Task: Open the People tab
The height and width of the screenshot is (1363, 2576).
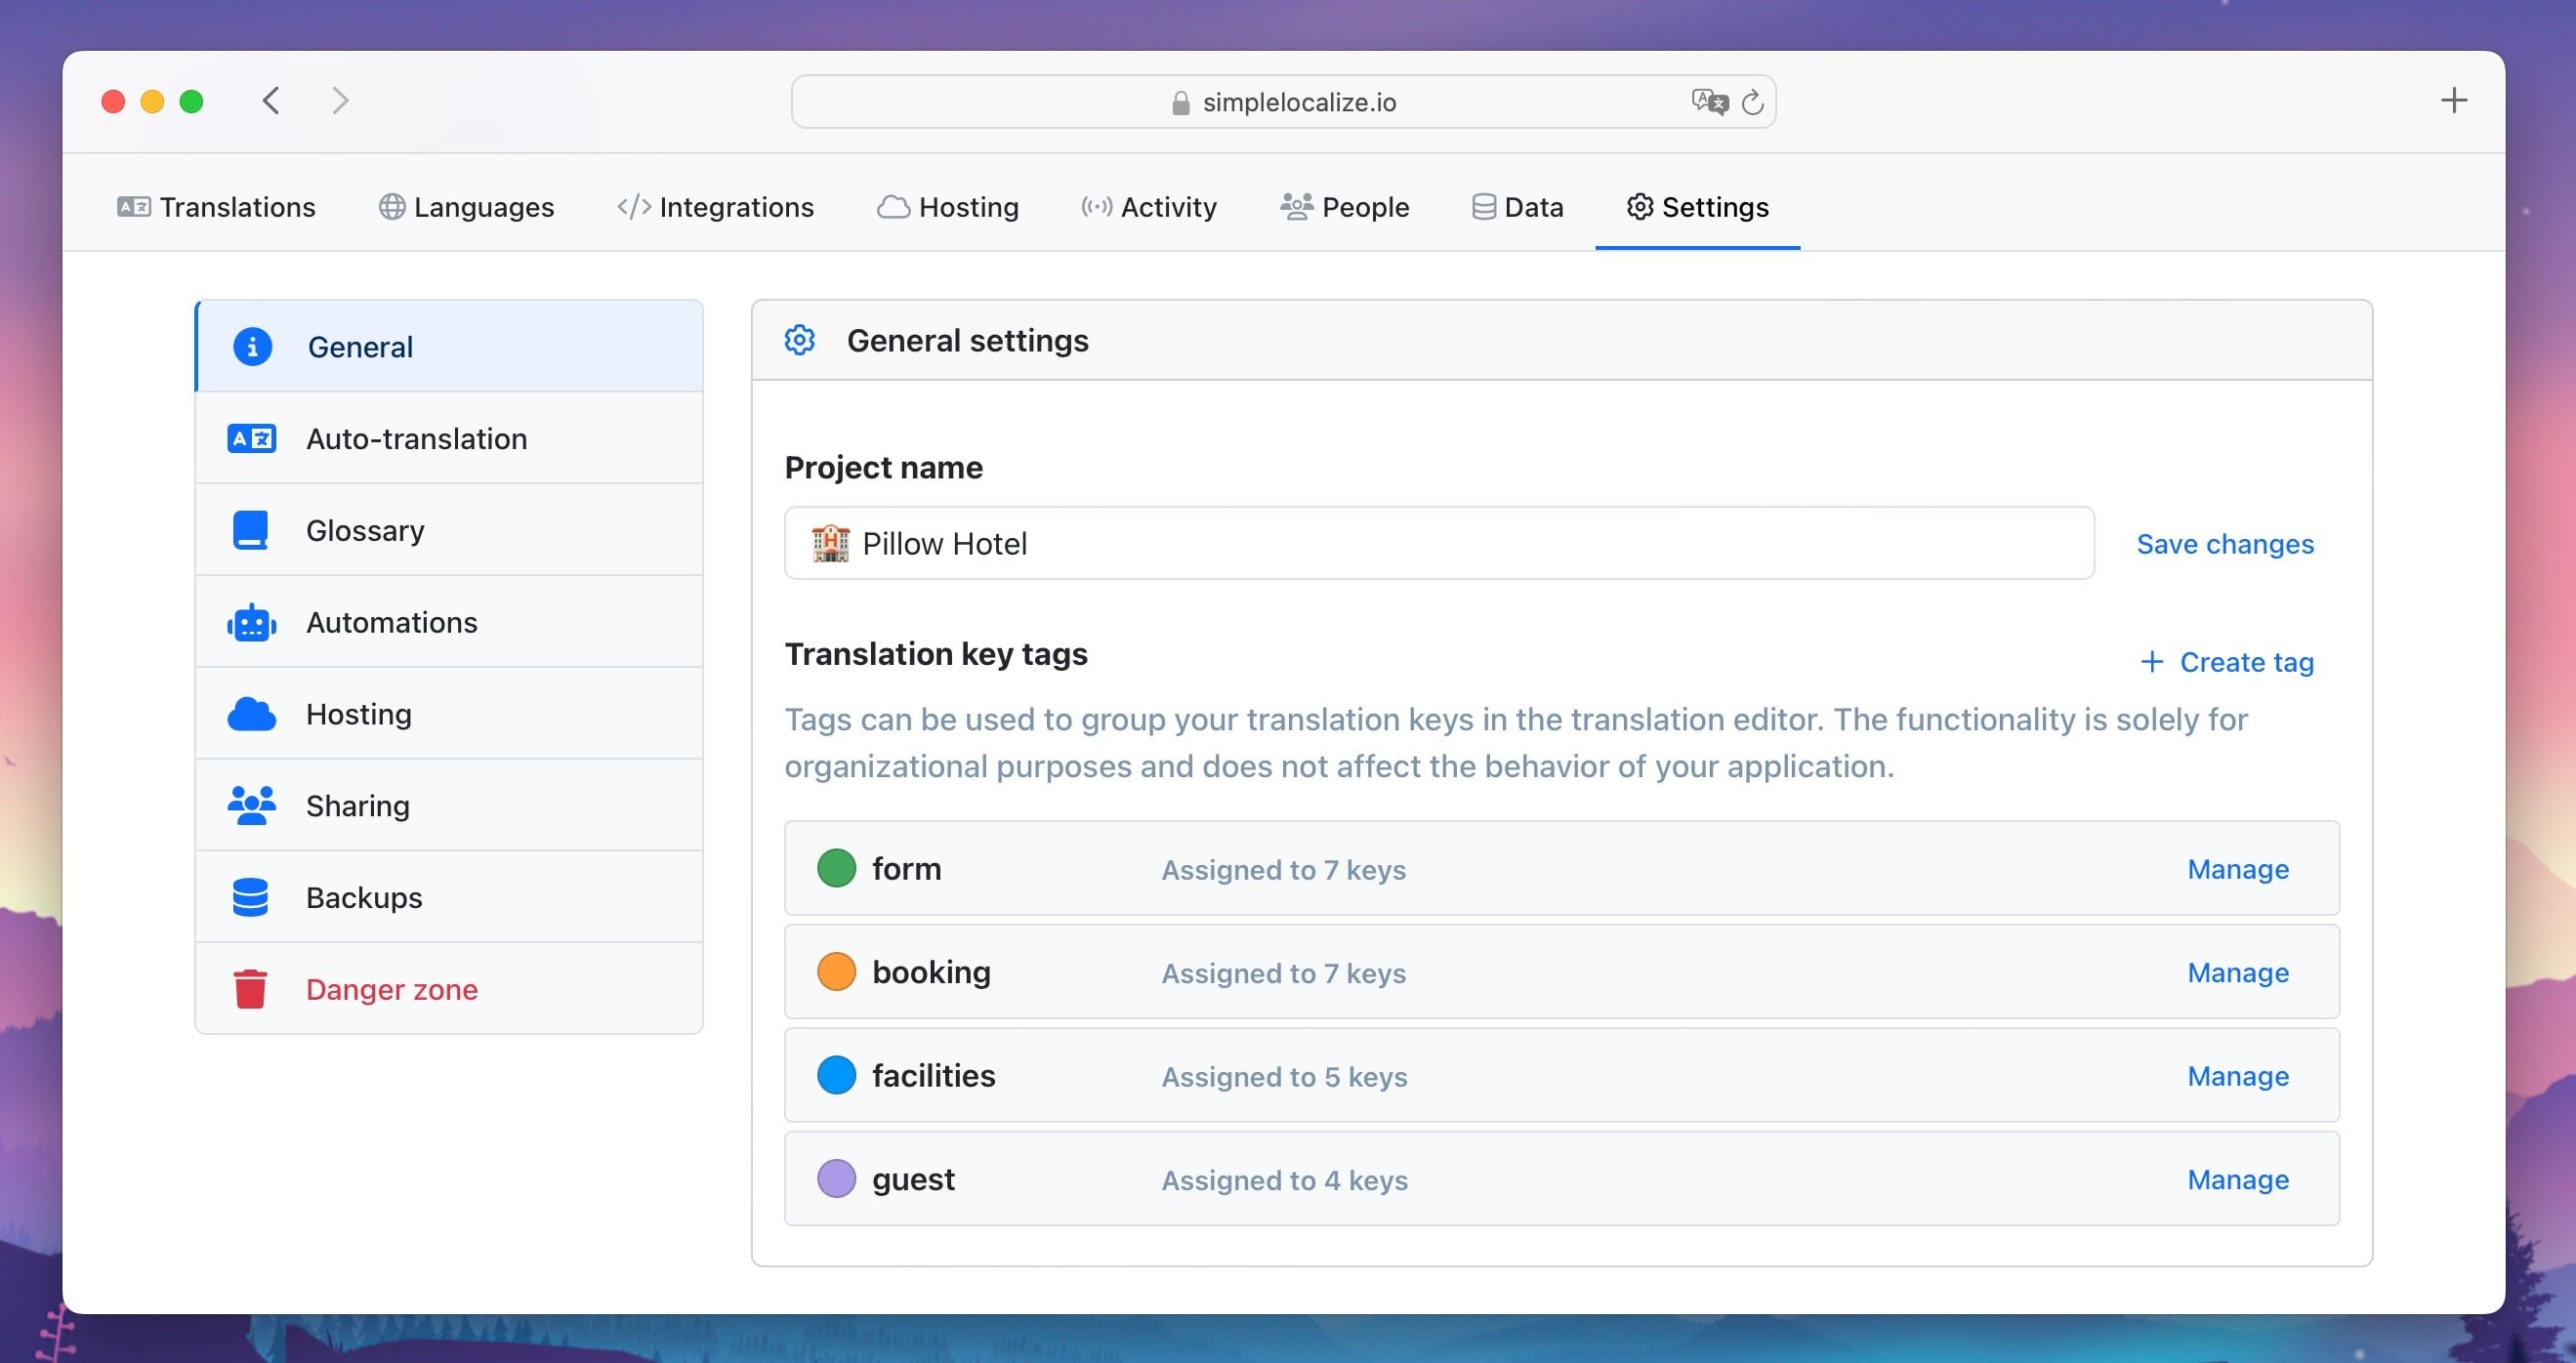Action: pyautogui.click(x=1345, y=207)
